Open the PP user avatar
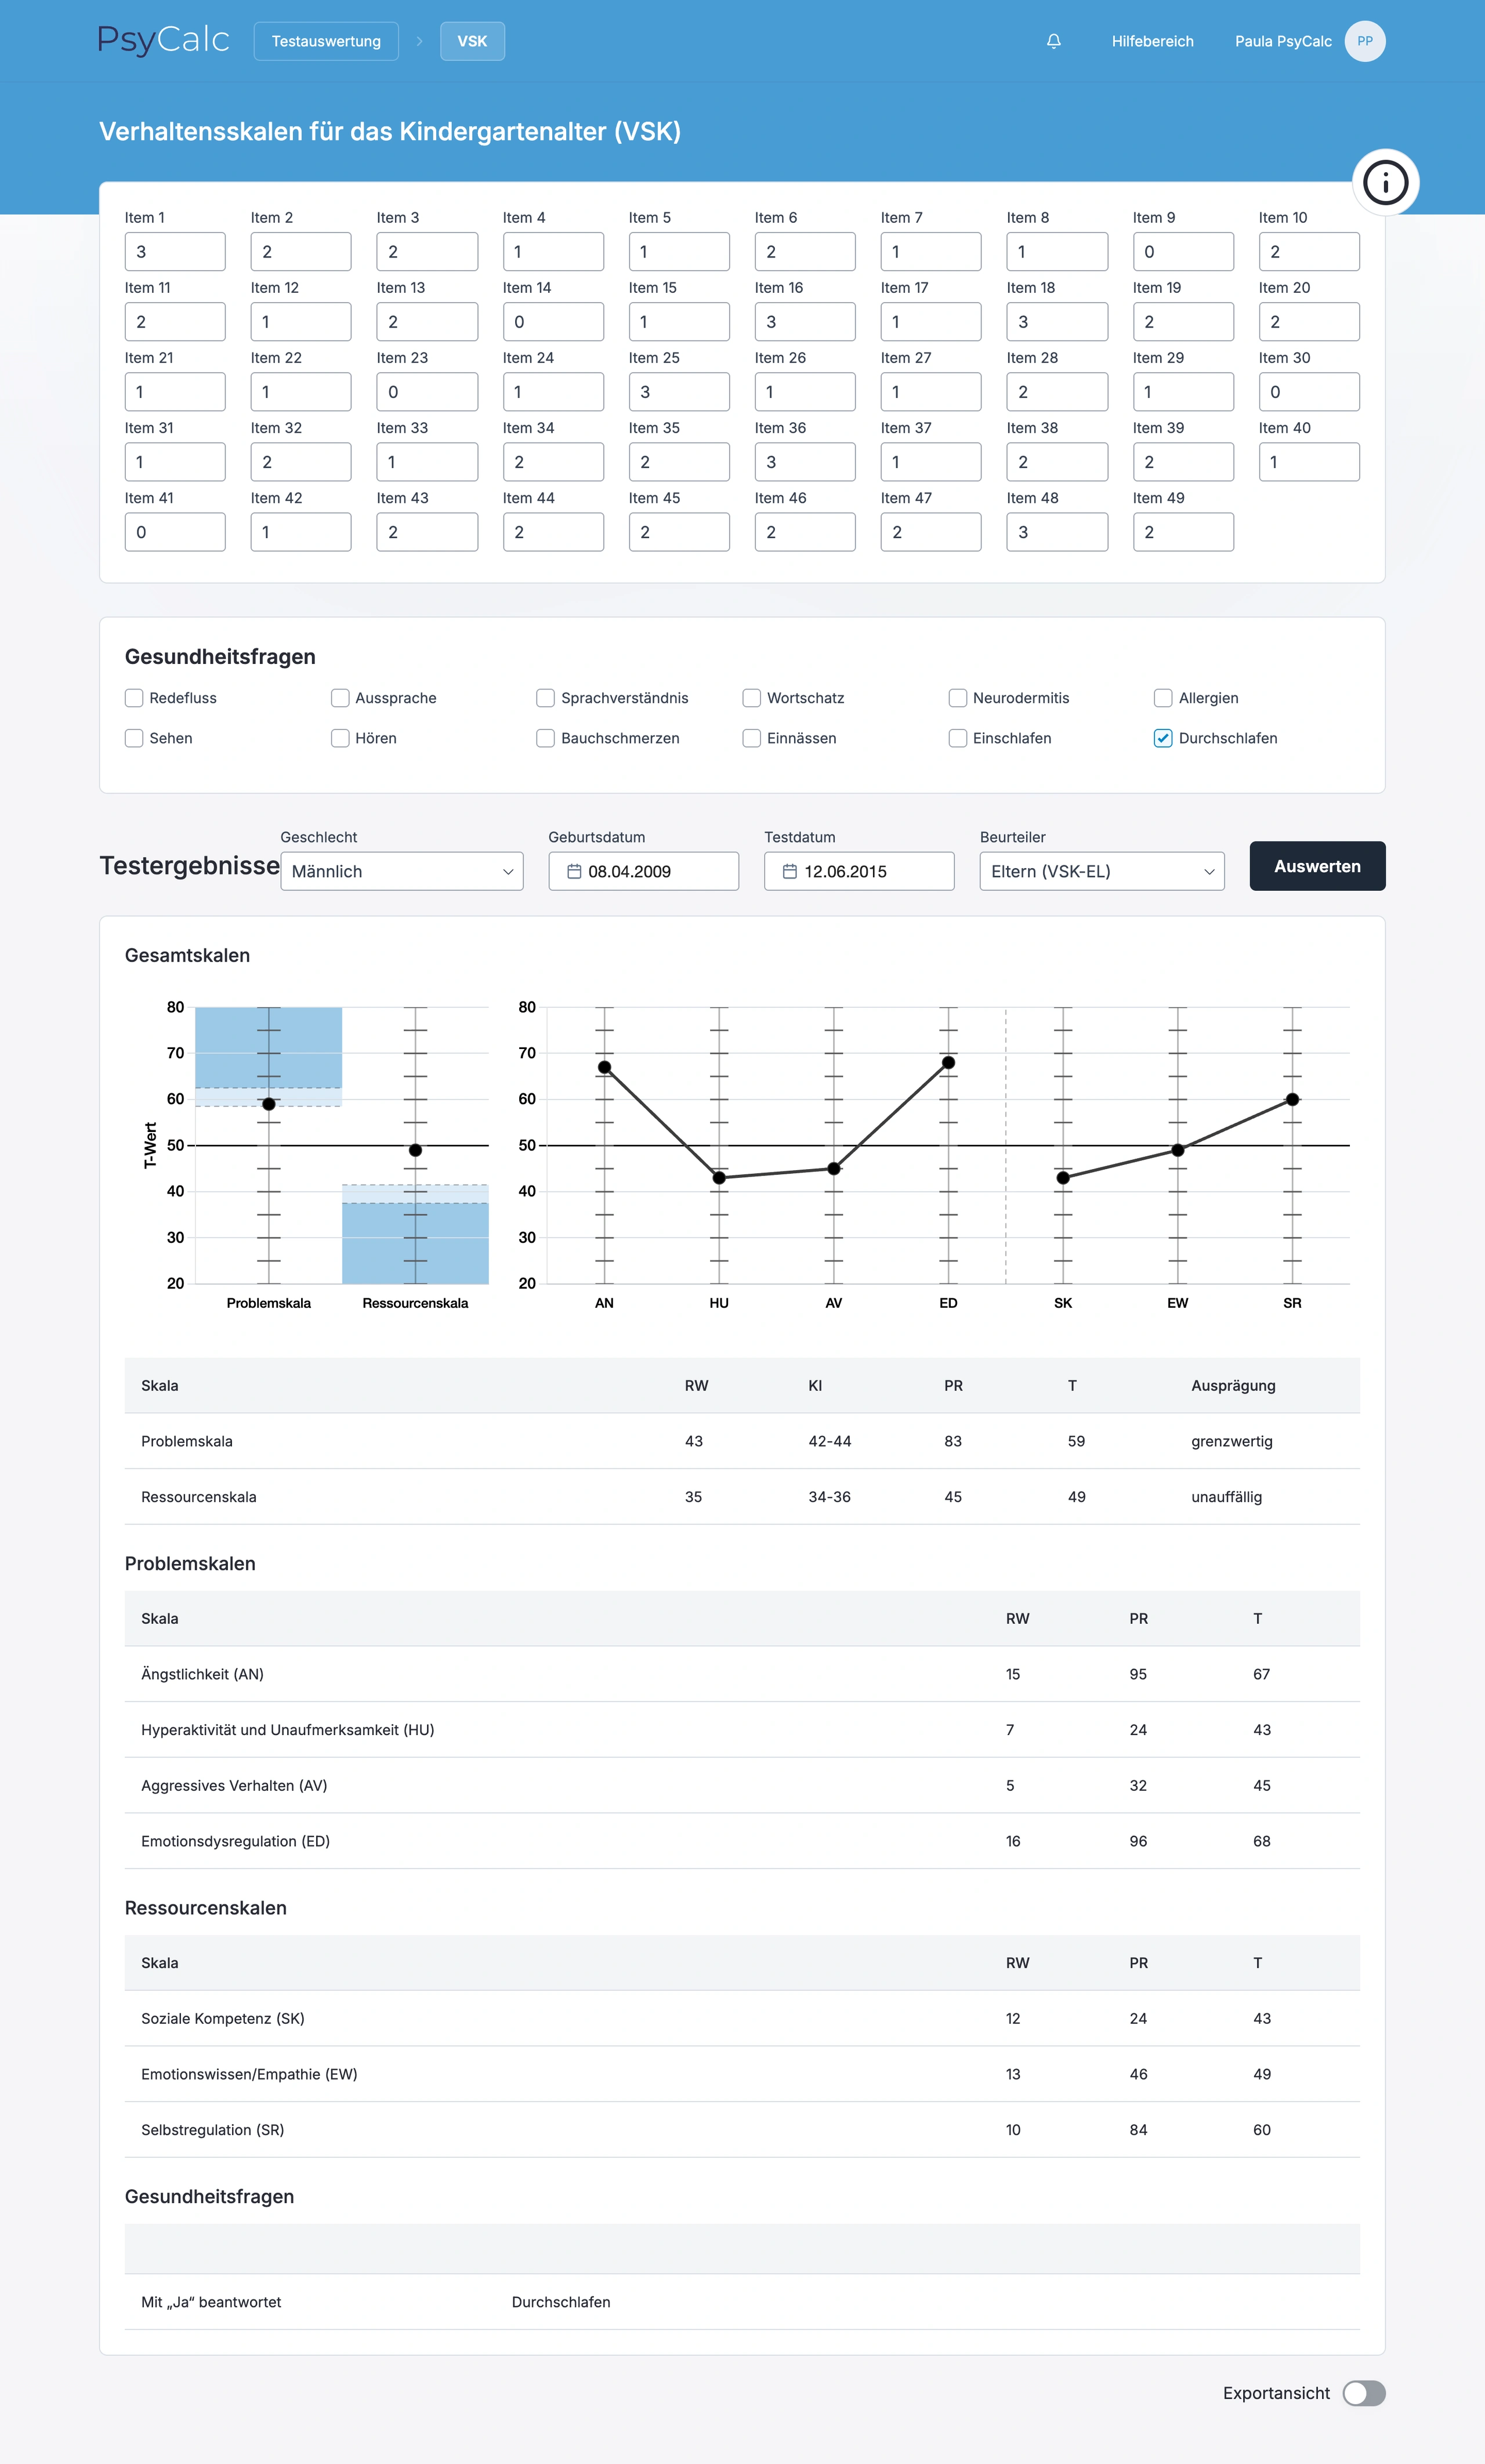The image size is (1485, 2464). (x=1364, y=41)
